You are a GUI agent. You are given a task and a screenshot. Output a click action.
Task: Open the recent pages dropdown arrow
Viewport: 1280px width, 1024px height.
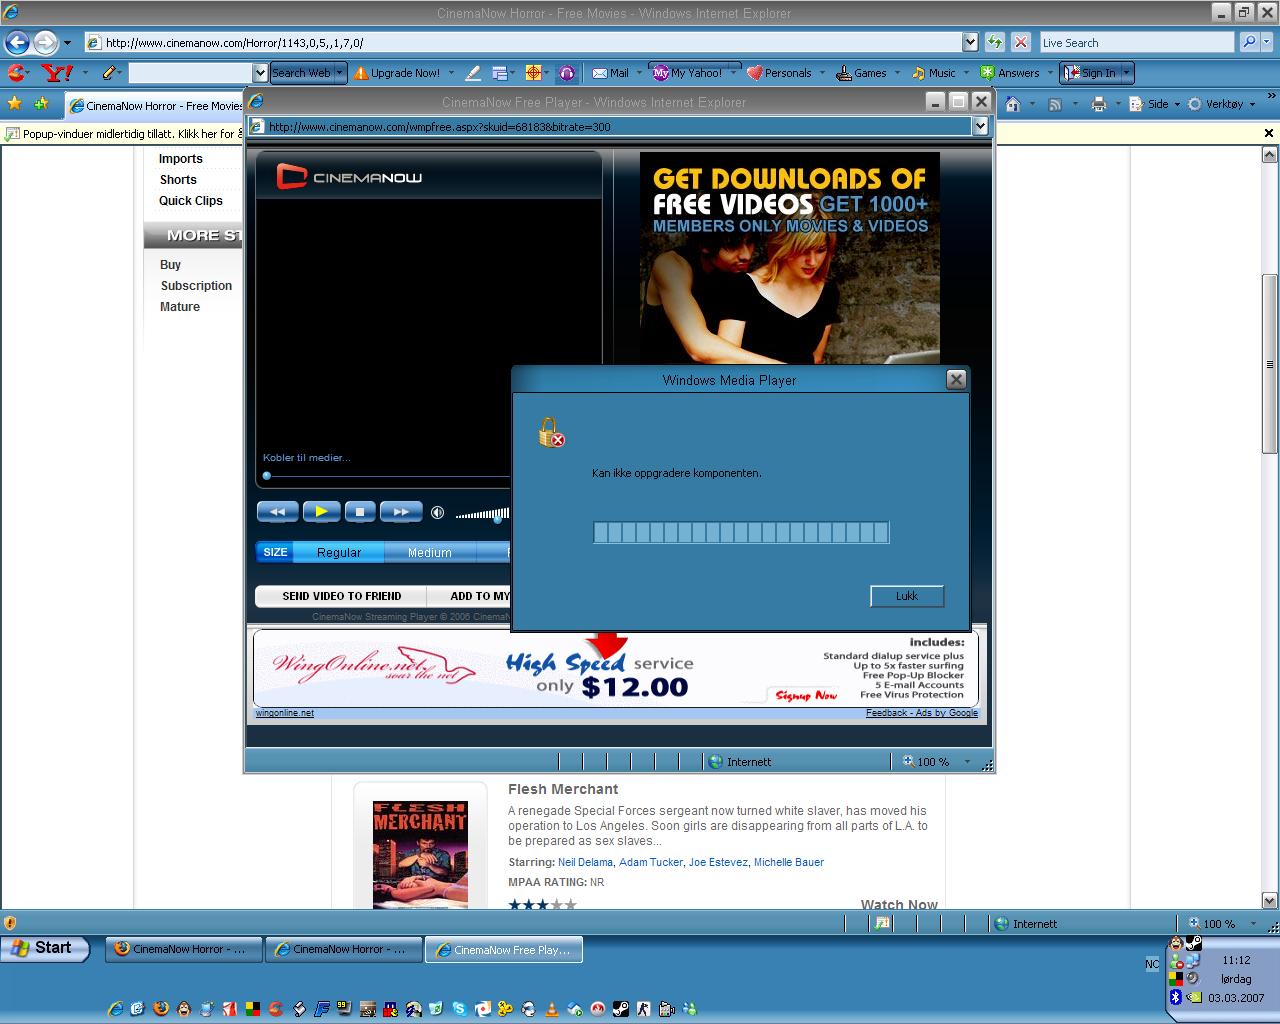click(x=67, y=43)
